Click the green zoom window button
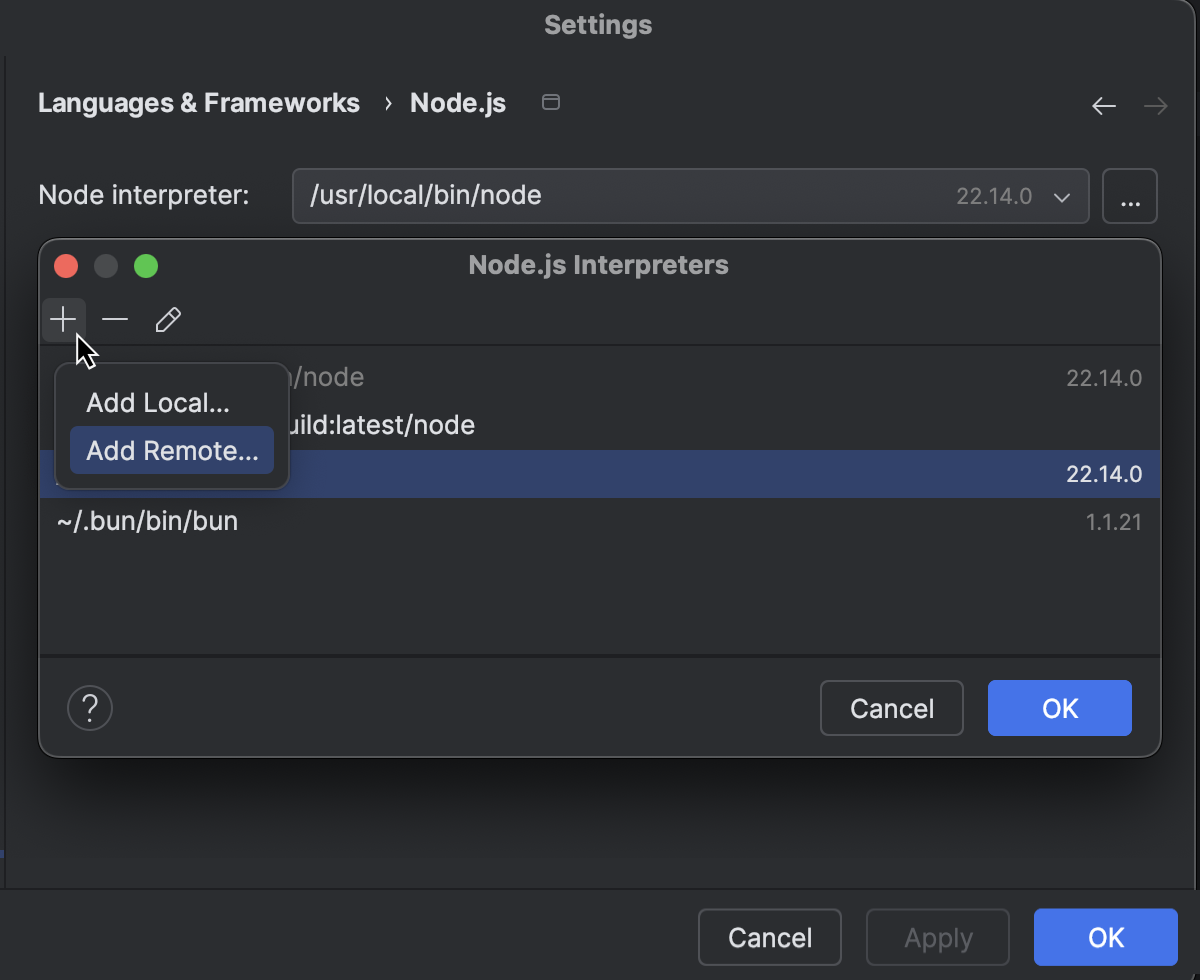The height and width of the screenshot is (980, 1200). click(146, 266)
